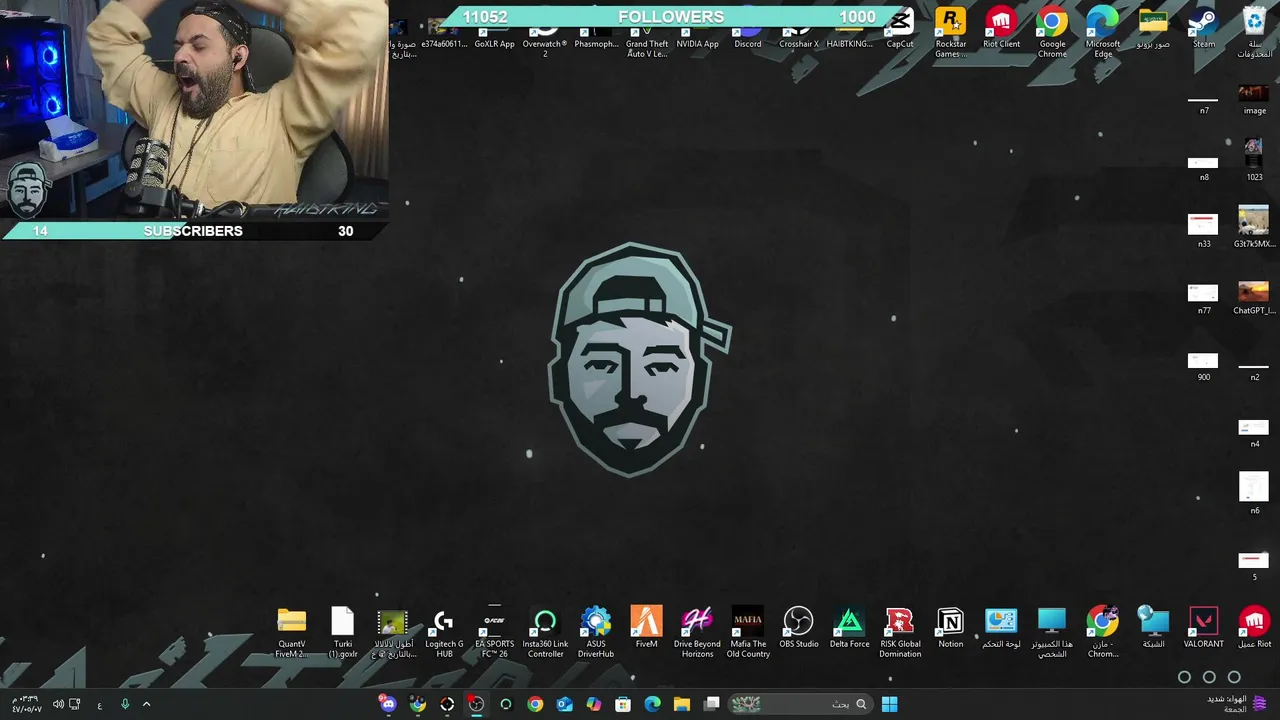
Task: Open Outlook from the taskbar
Action: (564, 704)
